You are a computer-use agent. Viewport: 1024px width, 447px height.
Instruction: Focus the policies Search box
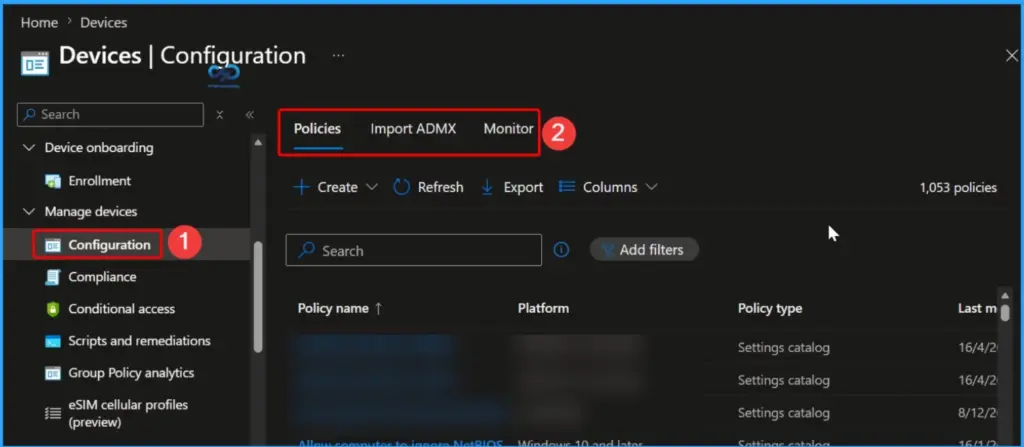(413, 250)
